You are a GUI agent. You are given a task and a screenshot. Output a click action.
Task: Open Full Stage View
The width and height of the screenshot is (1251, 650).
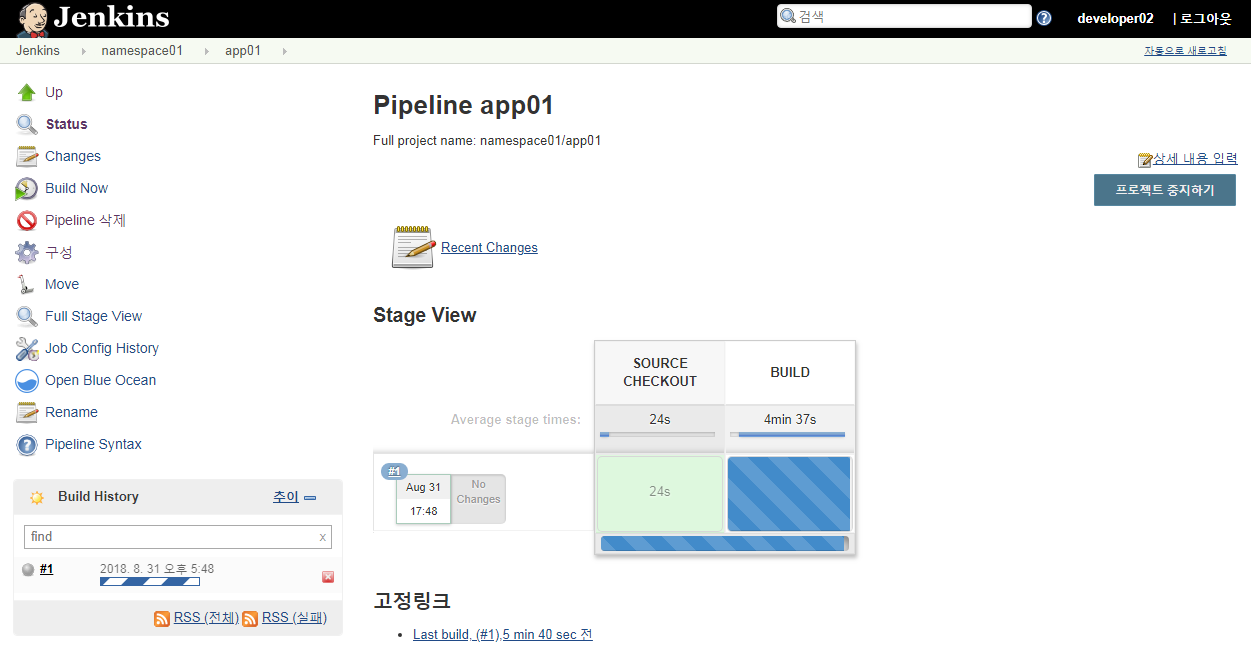(x=93, y=316)
